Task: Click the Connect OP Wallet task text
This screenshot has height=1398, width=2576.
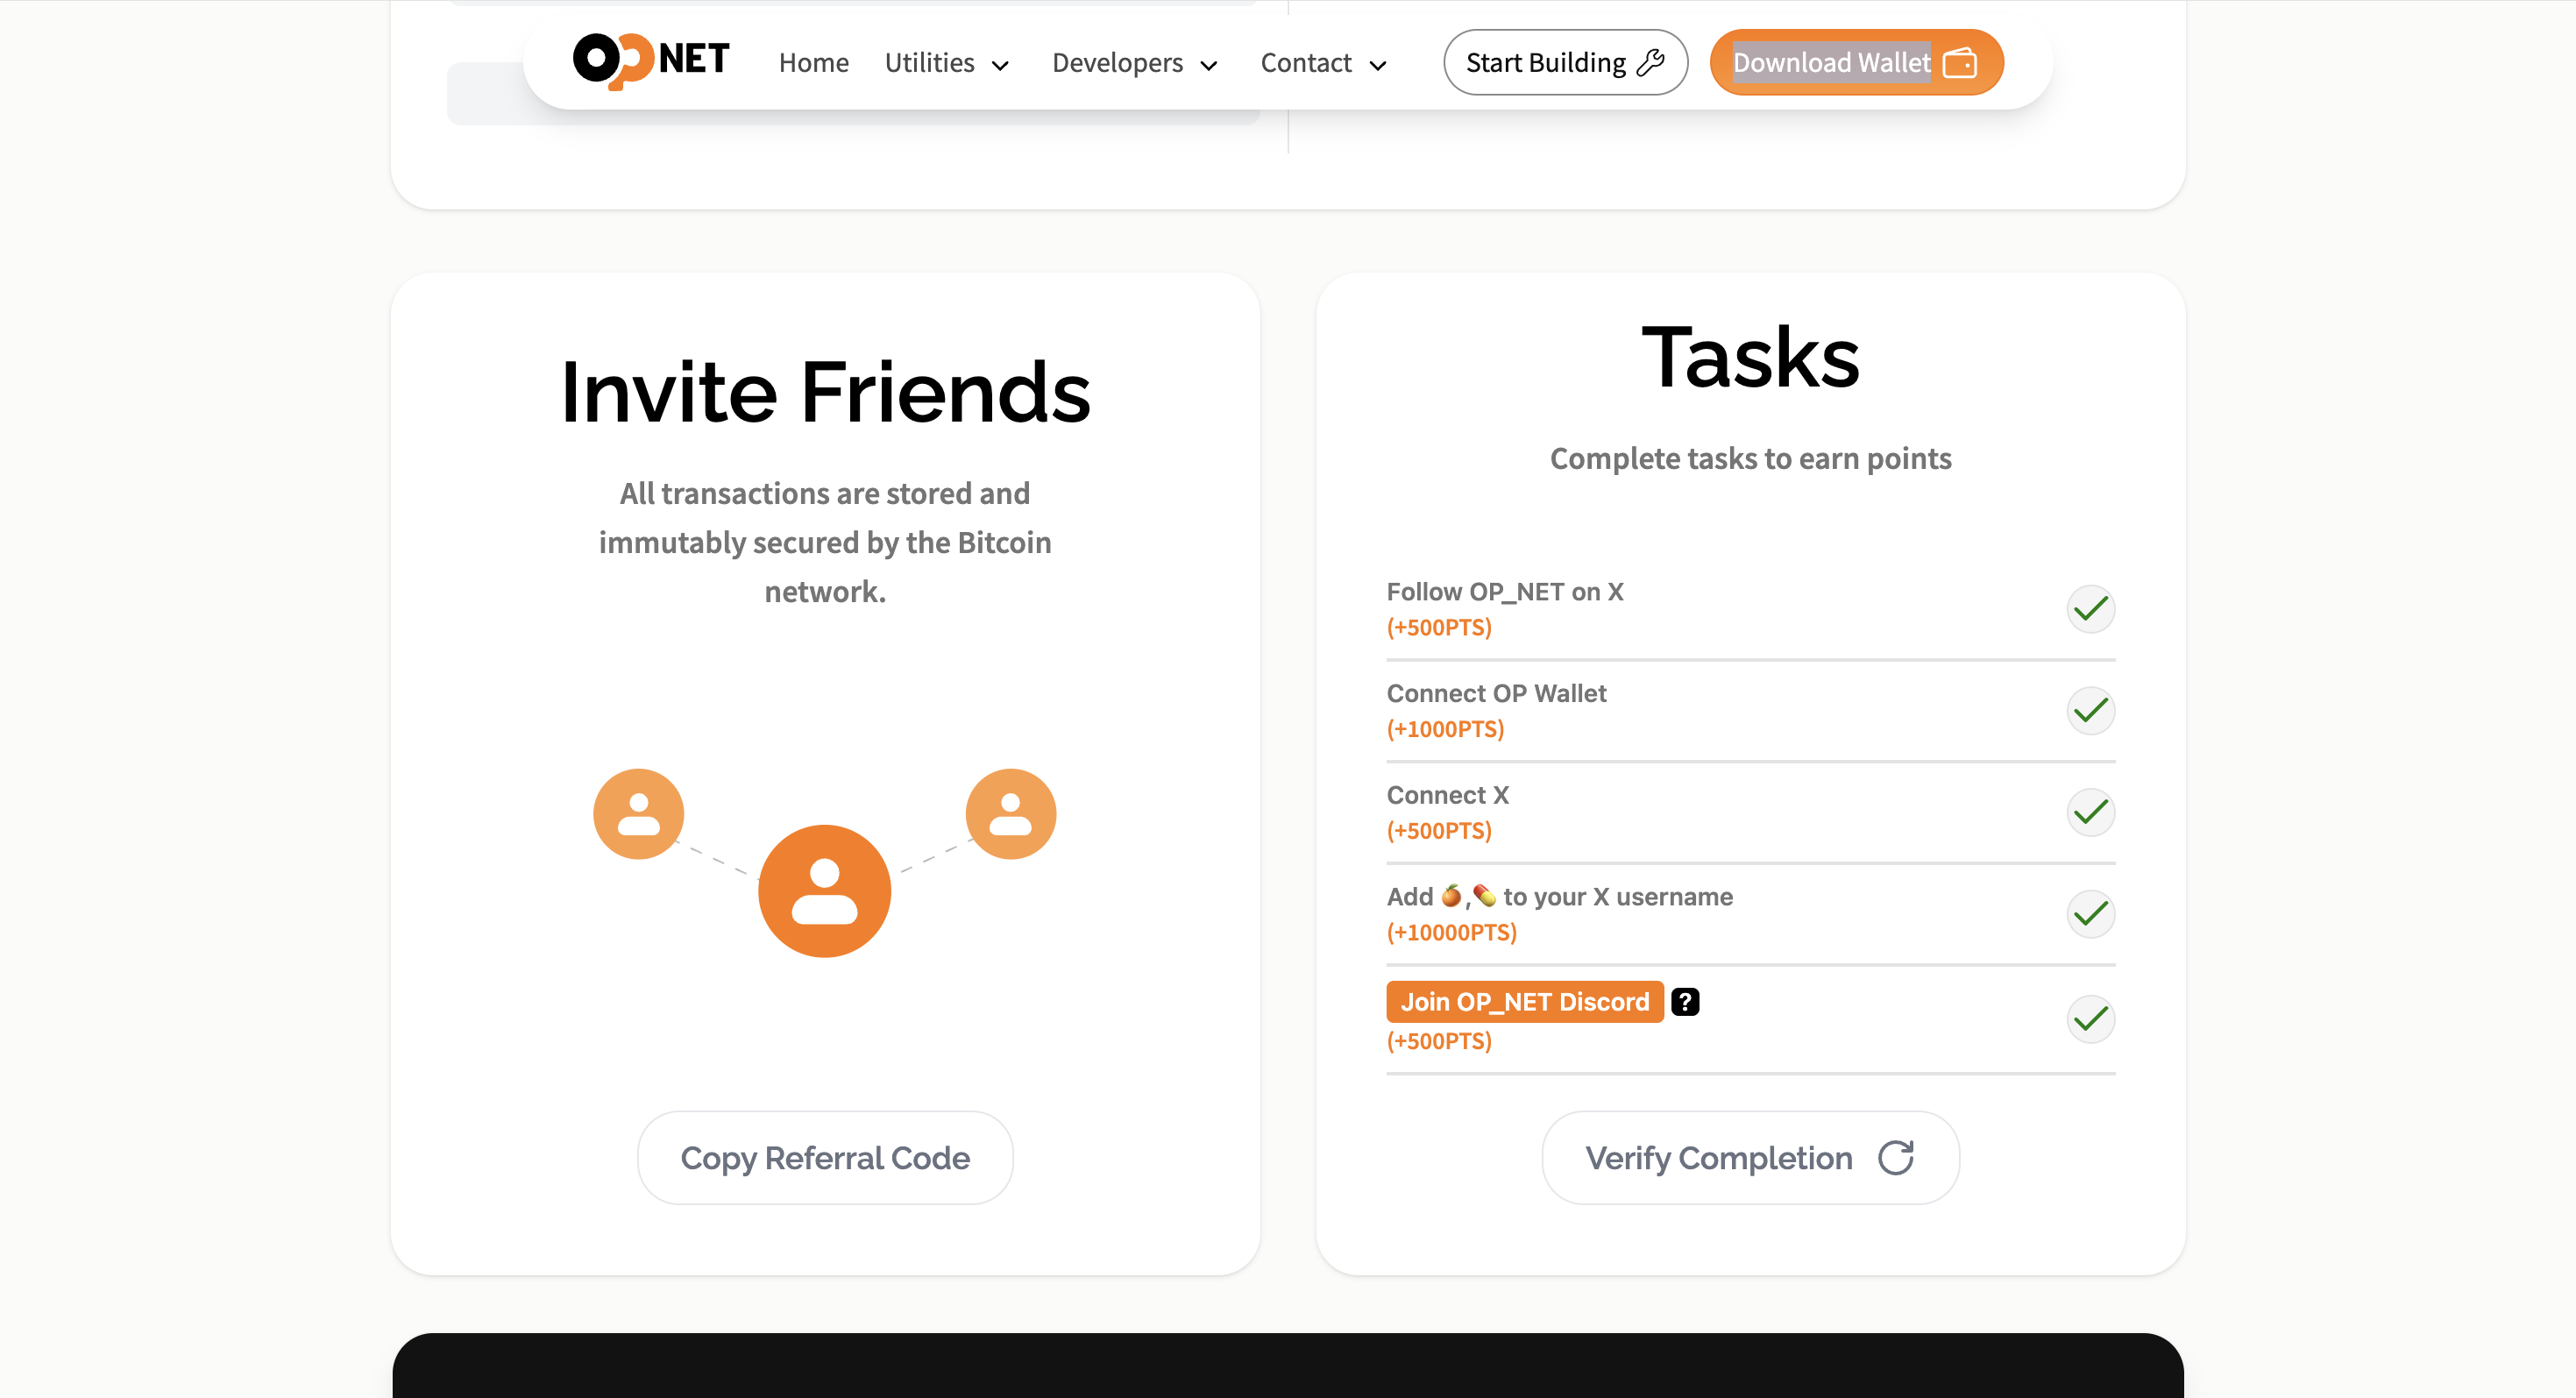Action: 1496,693
